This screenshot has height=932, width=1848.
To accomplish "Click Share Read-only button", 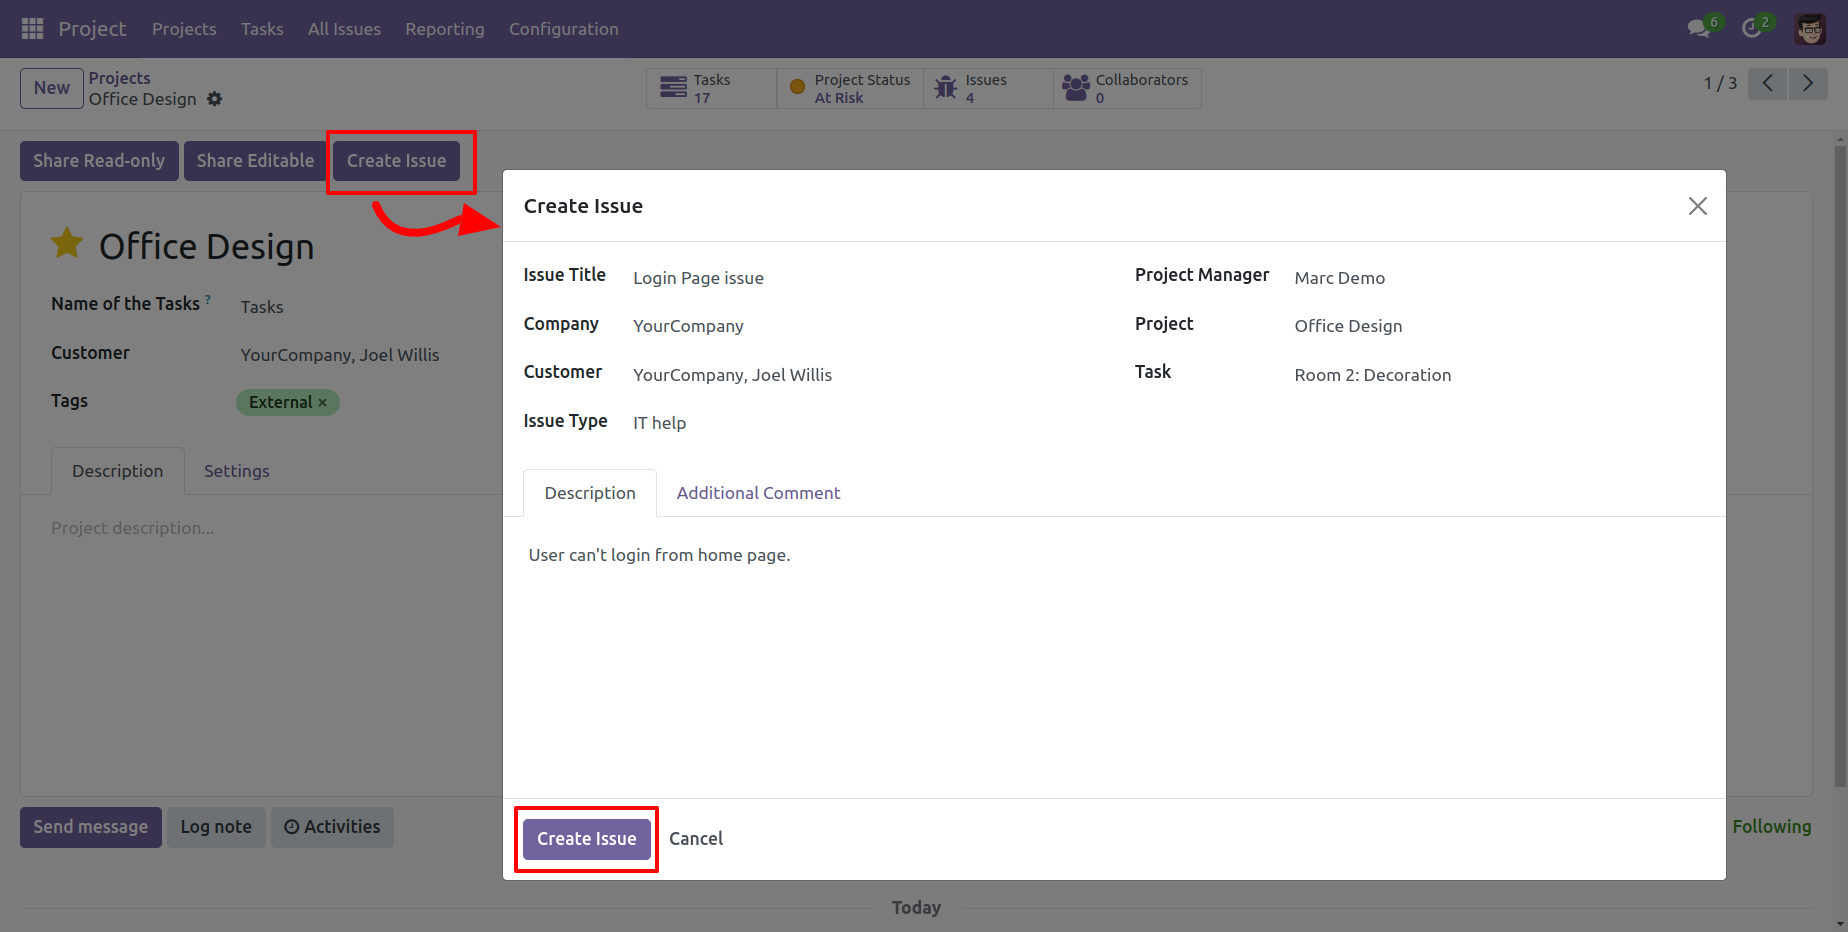I will [99, 161].
